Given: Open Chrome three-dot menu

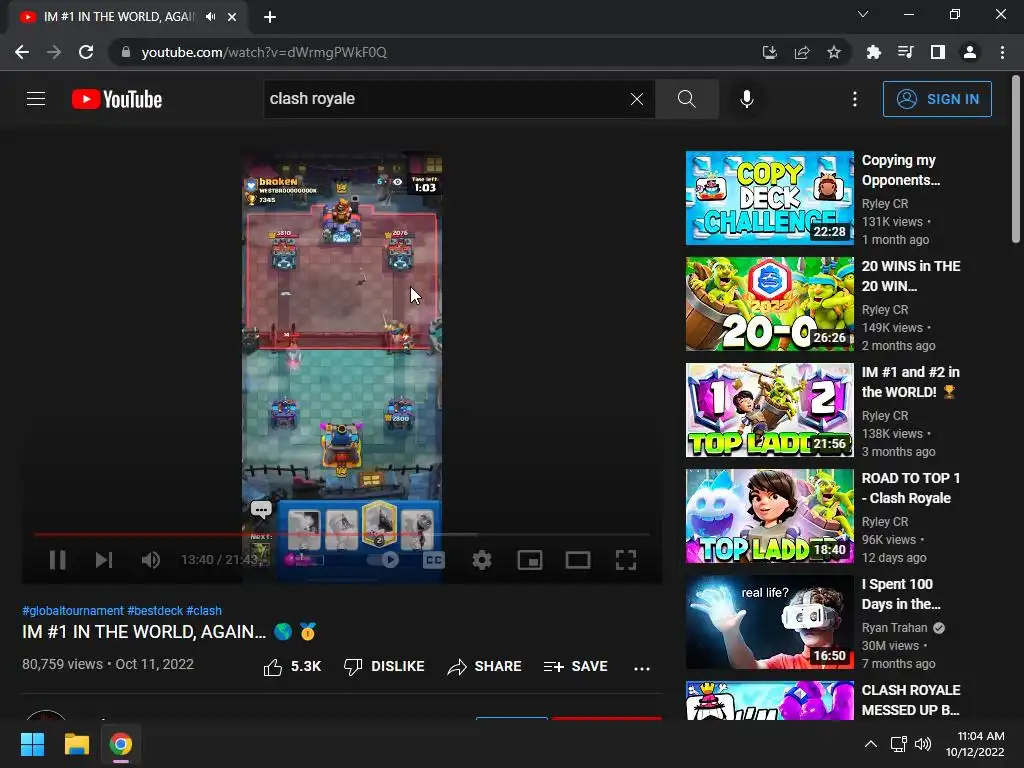Looking at the screenshot, I should pos(1002,52).
